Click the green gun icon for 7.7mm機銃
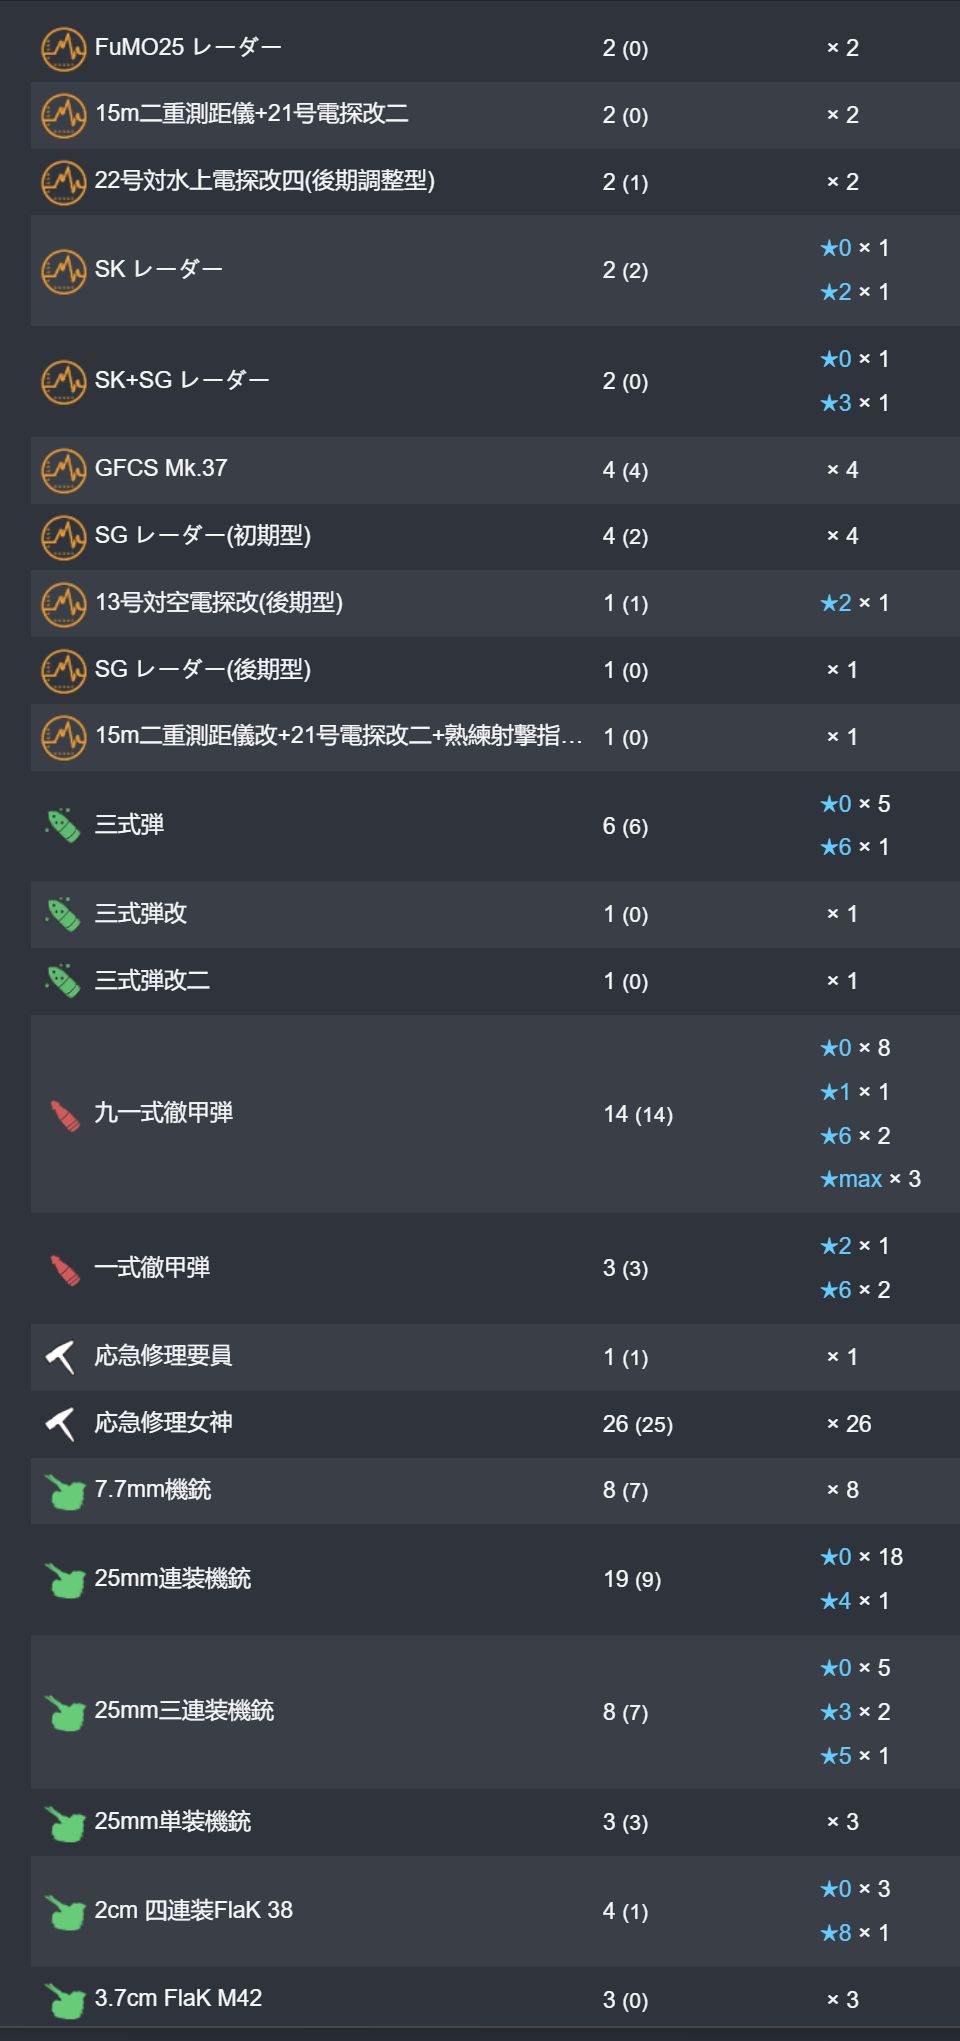 [x=65, y=1491]
